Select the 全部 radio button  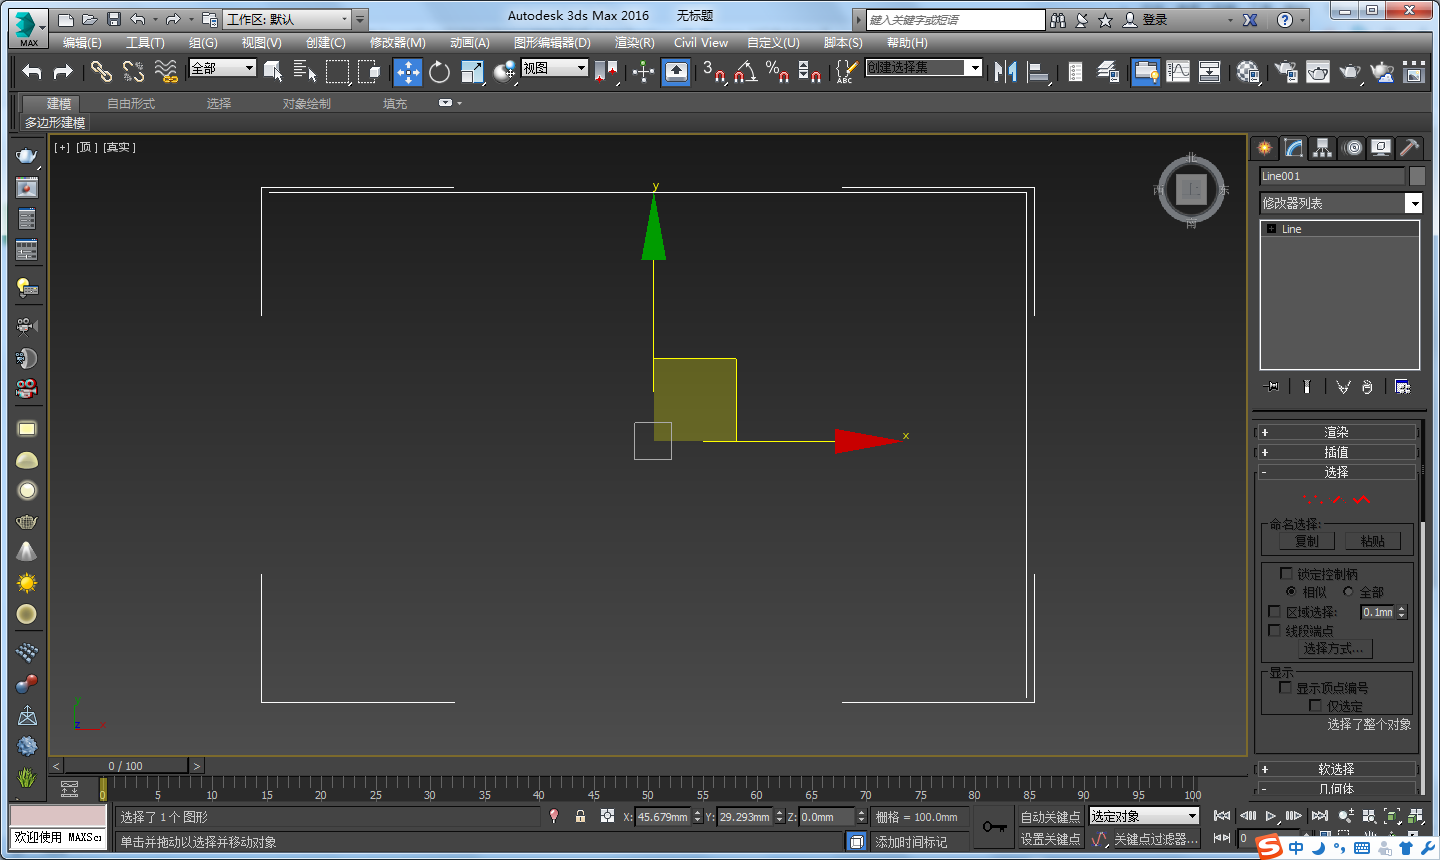tap(1347, 591)
